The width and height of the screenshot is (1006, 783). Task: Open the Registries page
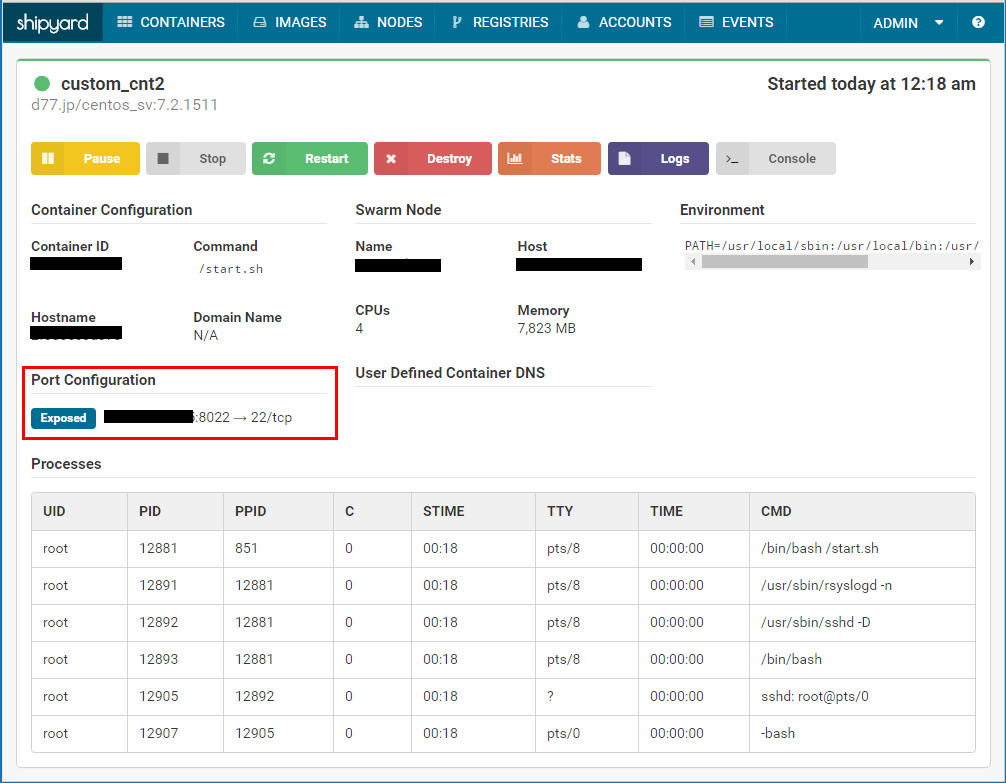tap(499, 22)
